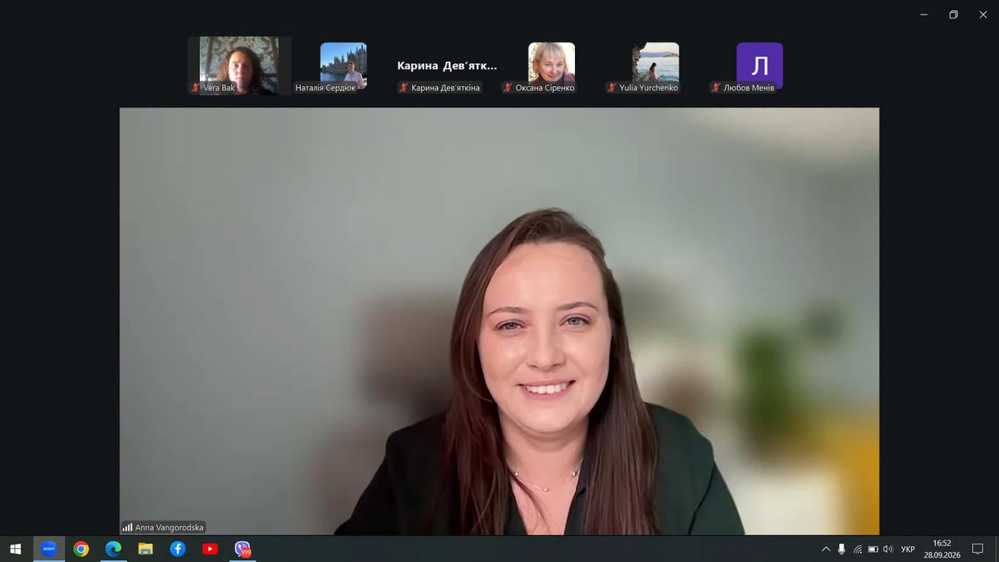
Task: Click the battery status tray icon
Action: 873,549
